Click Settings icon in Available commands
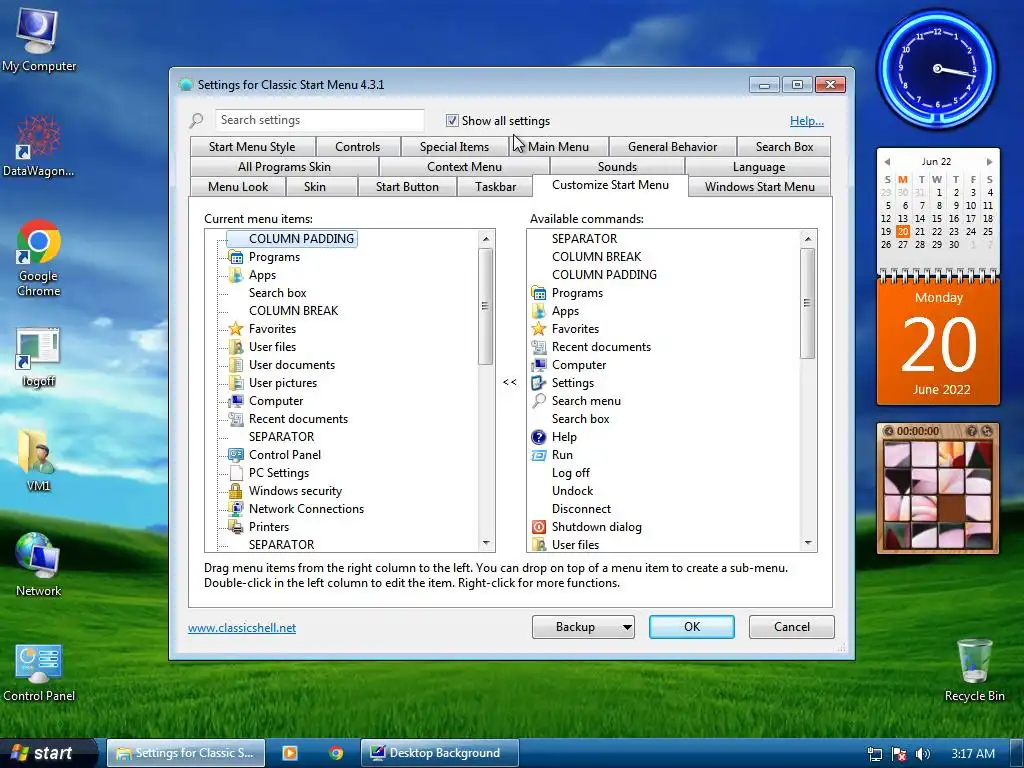This screenshot has height=768, width=1024. (539, 383)
